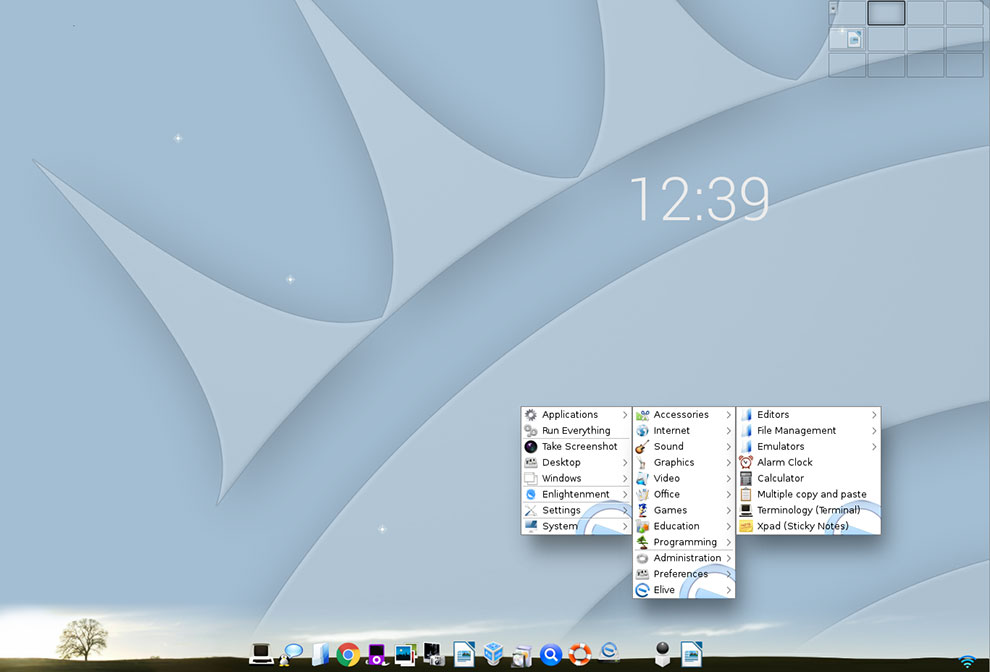The image size is (990, 672).
Task: Open the Preferences category
Action: pyautogui.click(x=684, y=574)
